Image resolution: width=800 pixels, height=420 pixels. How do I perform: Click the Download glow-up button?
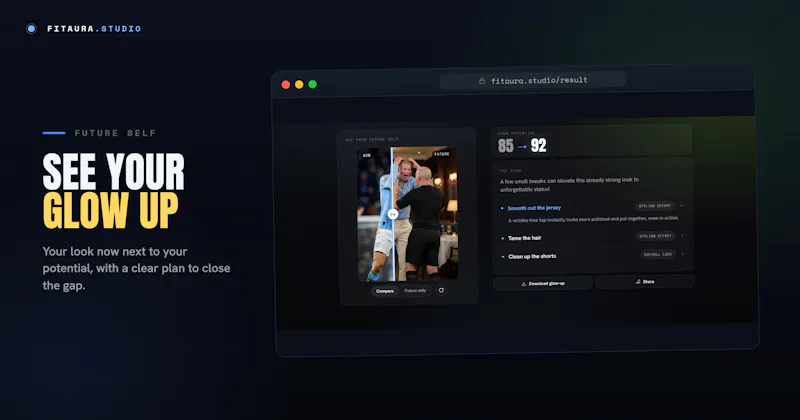[x=543, y=283]
